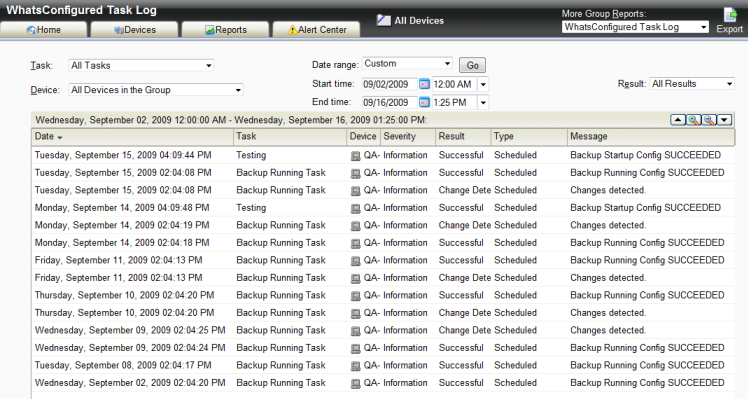
Task: Click the End time date field 09/16/2009
Action: click(389, 102)
